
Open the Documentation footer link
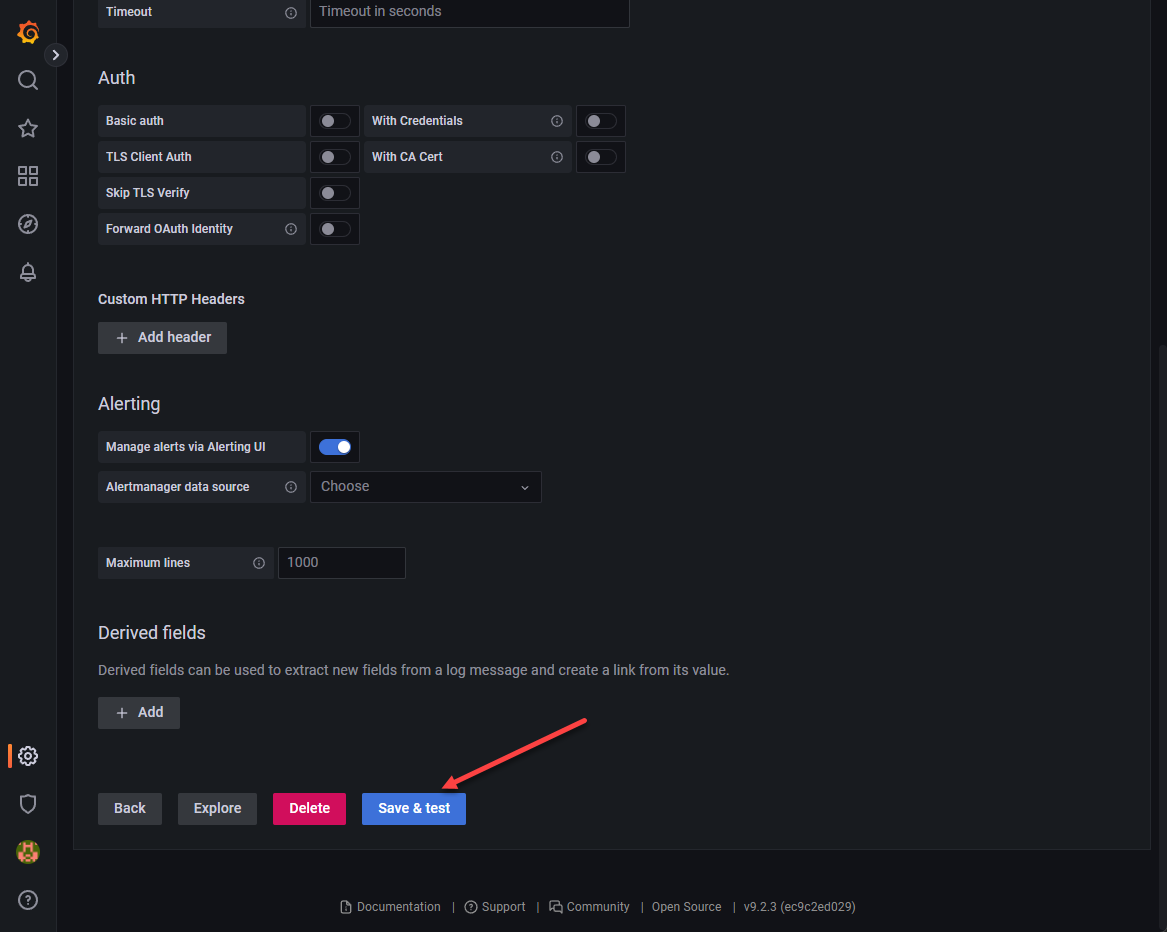[x=391, y=907]
